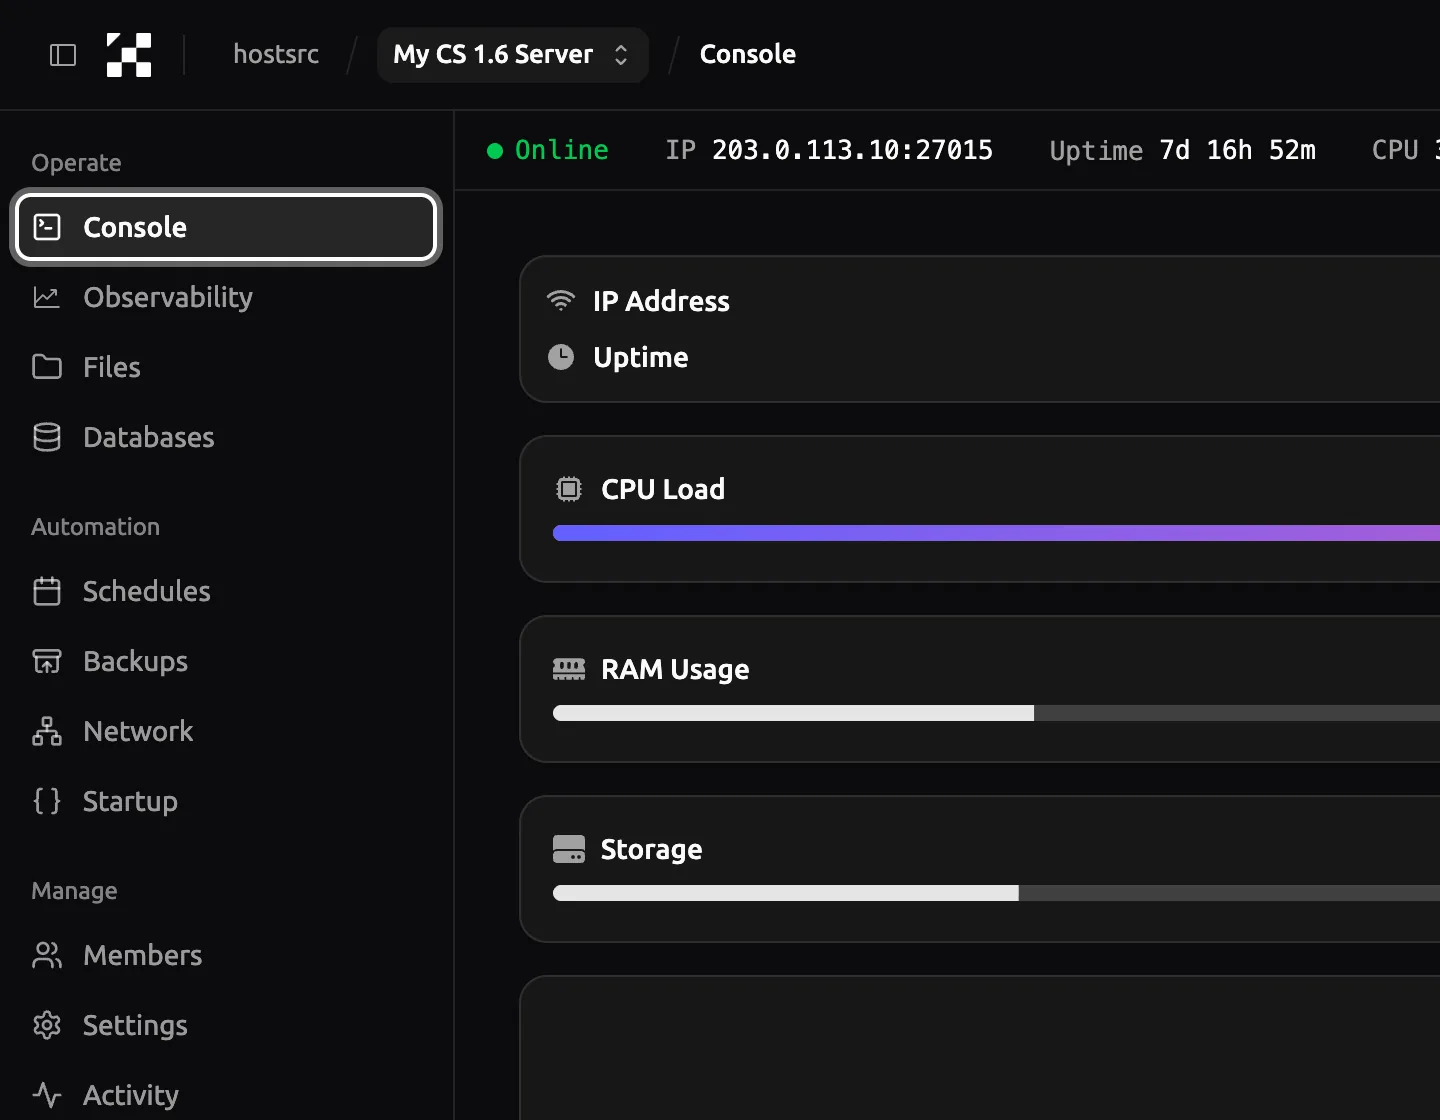Click the Operate section heading
The width and height of the screenshot is (1440, 1120).
click(76, 163)
